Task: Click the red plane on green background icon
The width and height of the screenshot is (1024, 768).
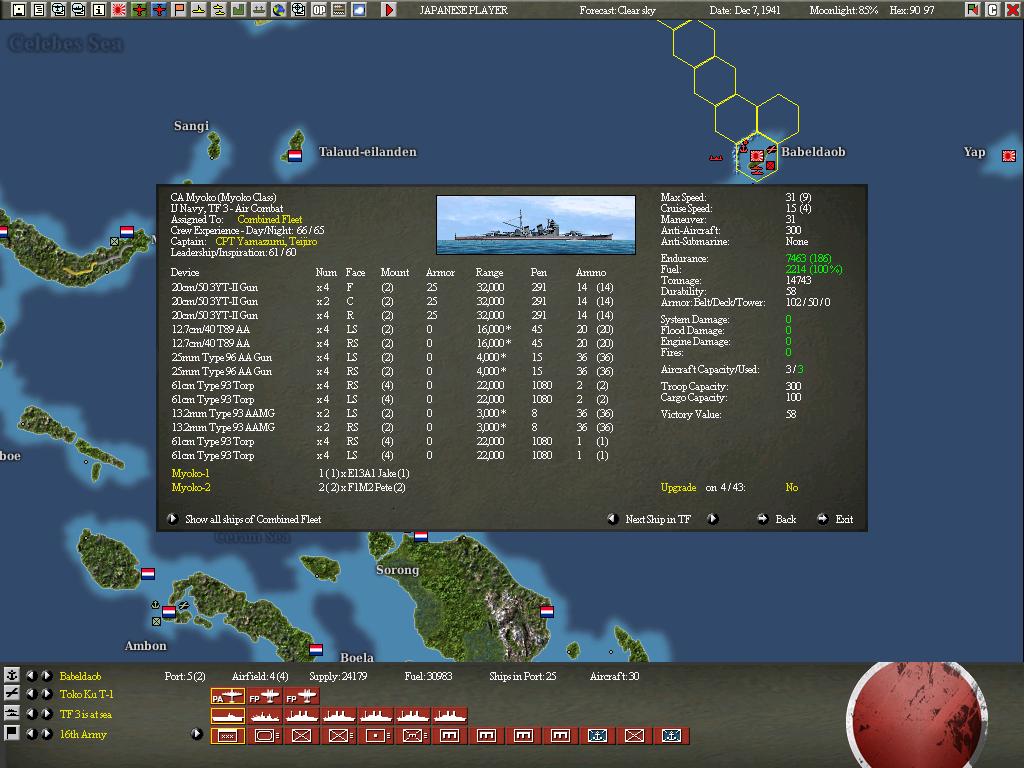Action: point(138,10)
